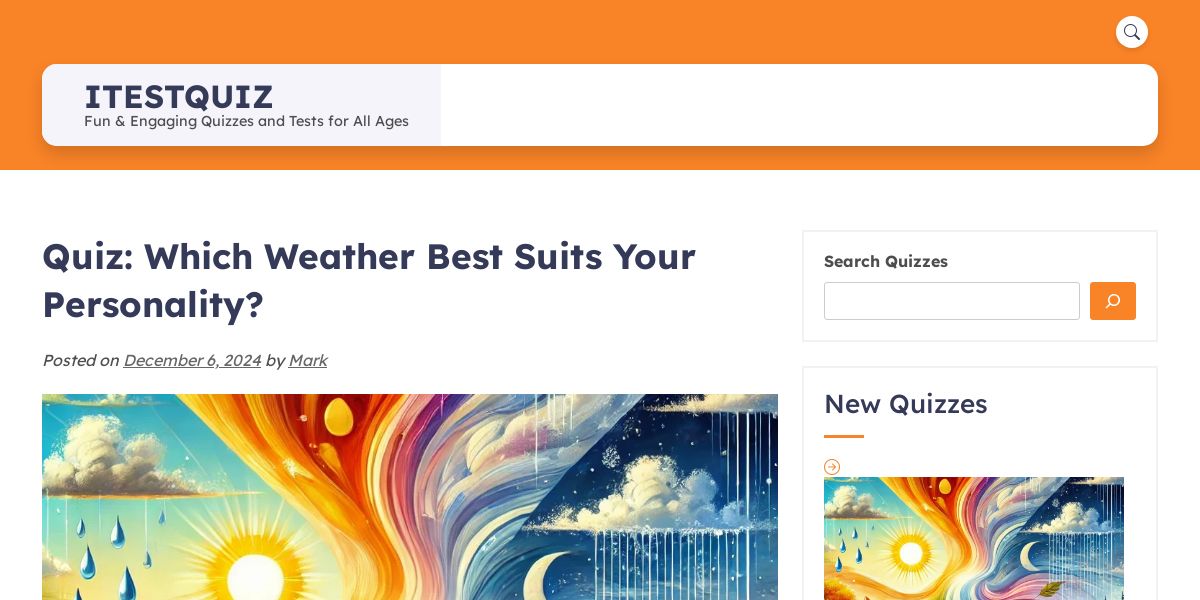Focus the Search Quizzes text field

[x=952, y=301]
